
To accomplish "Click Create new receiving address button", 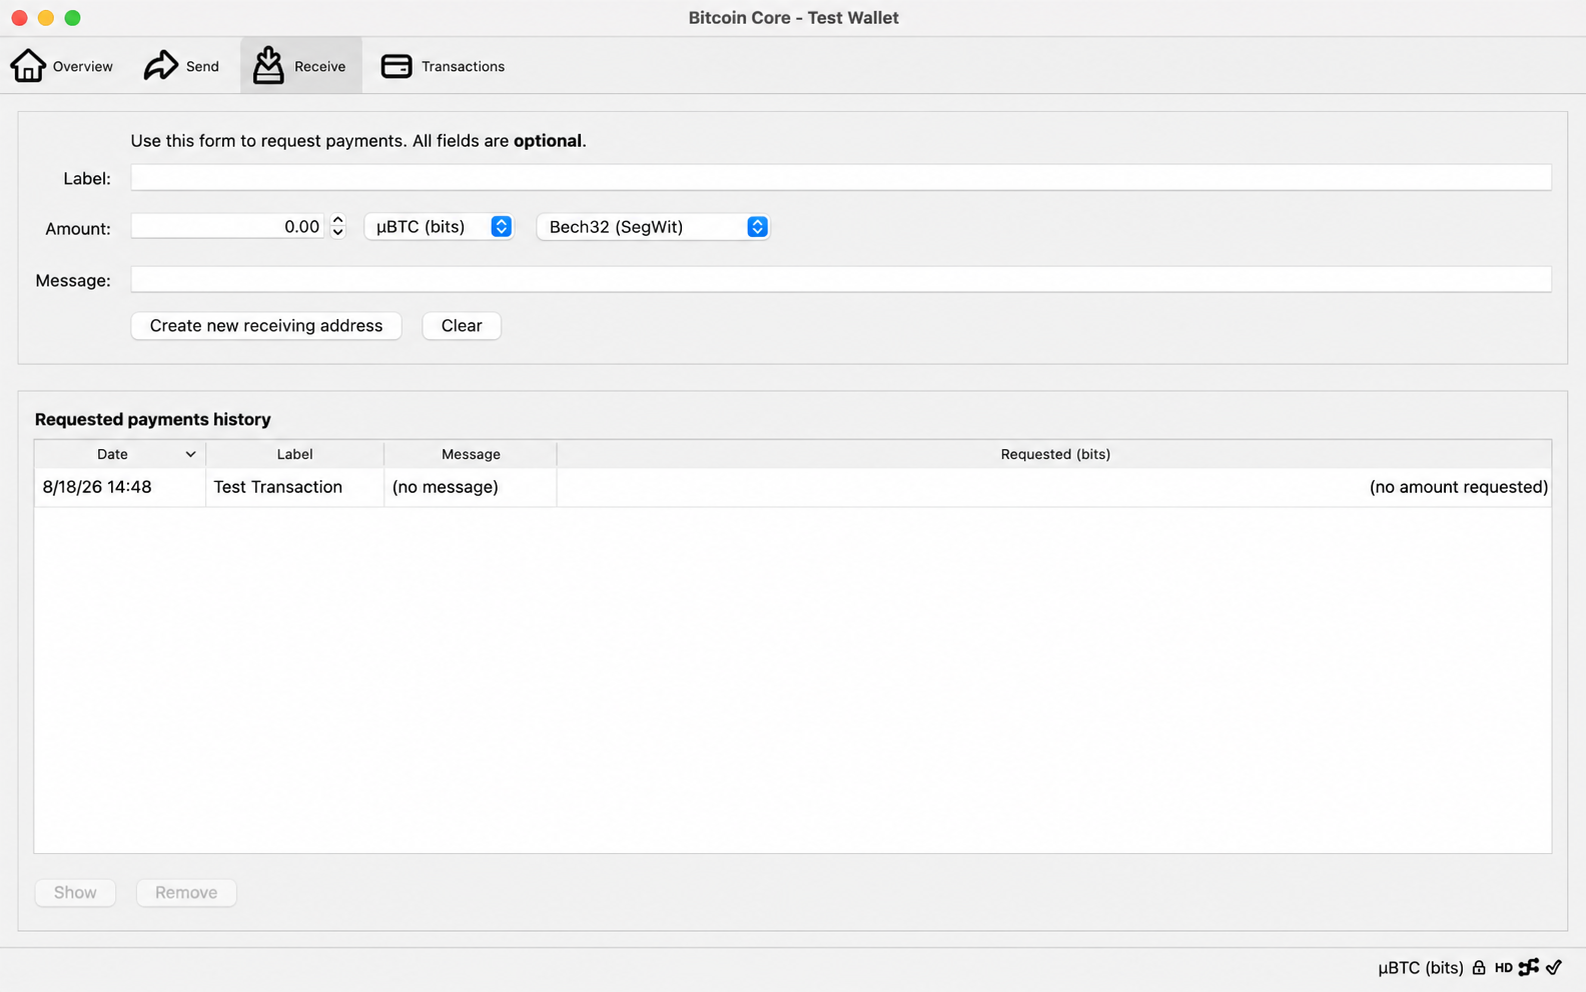I will [266, 326].
